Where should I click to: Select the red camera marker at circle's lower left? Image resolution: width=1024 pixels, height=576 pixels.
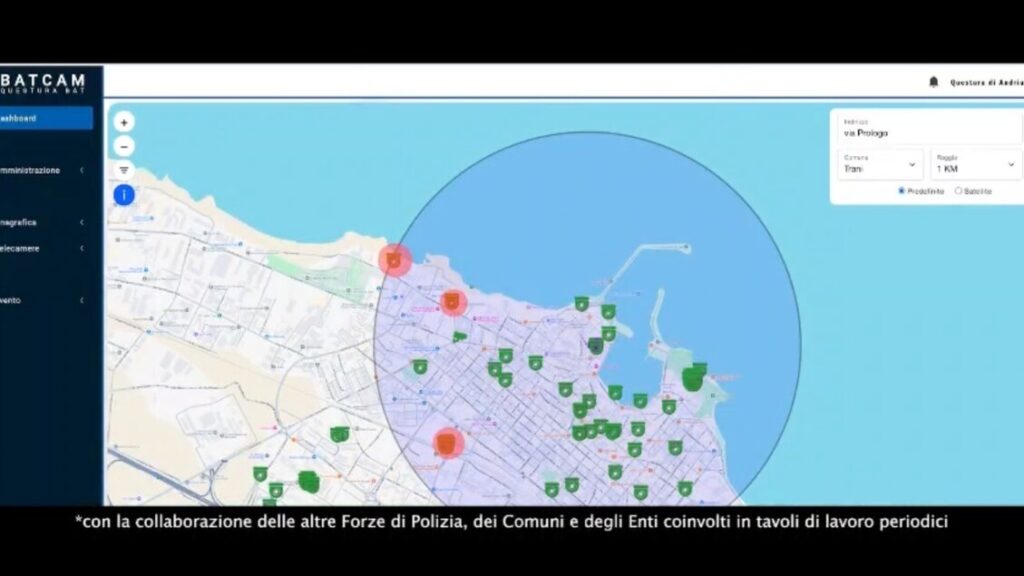click(448, 443)
